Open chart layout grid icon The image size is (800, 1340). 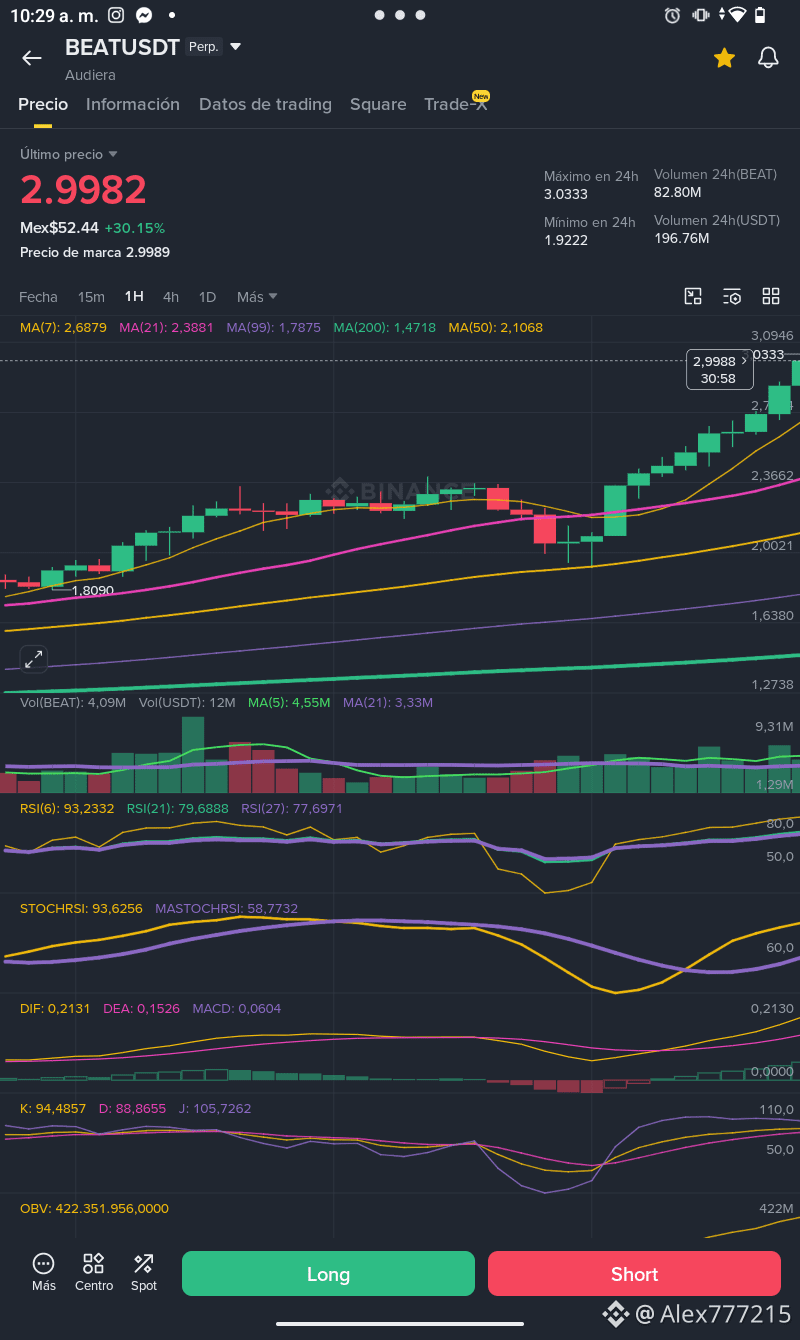(770, 296)
